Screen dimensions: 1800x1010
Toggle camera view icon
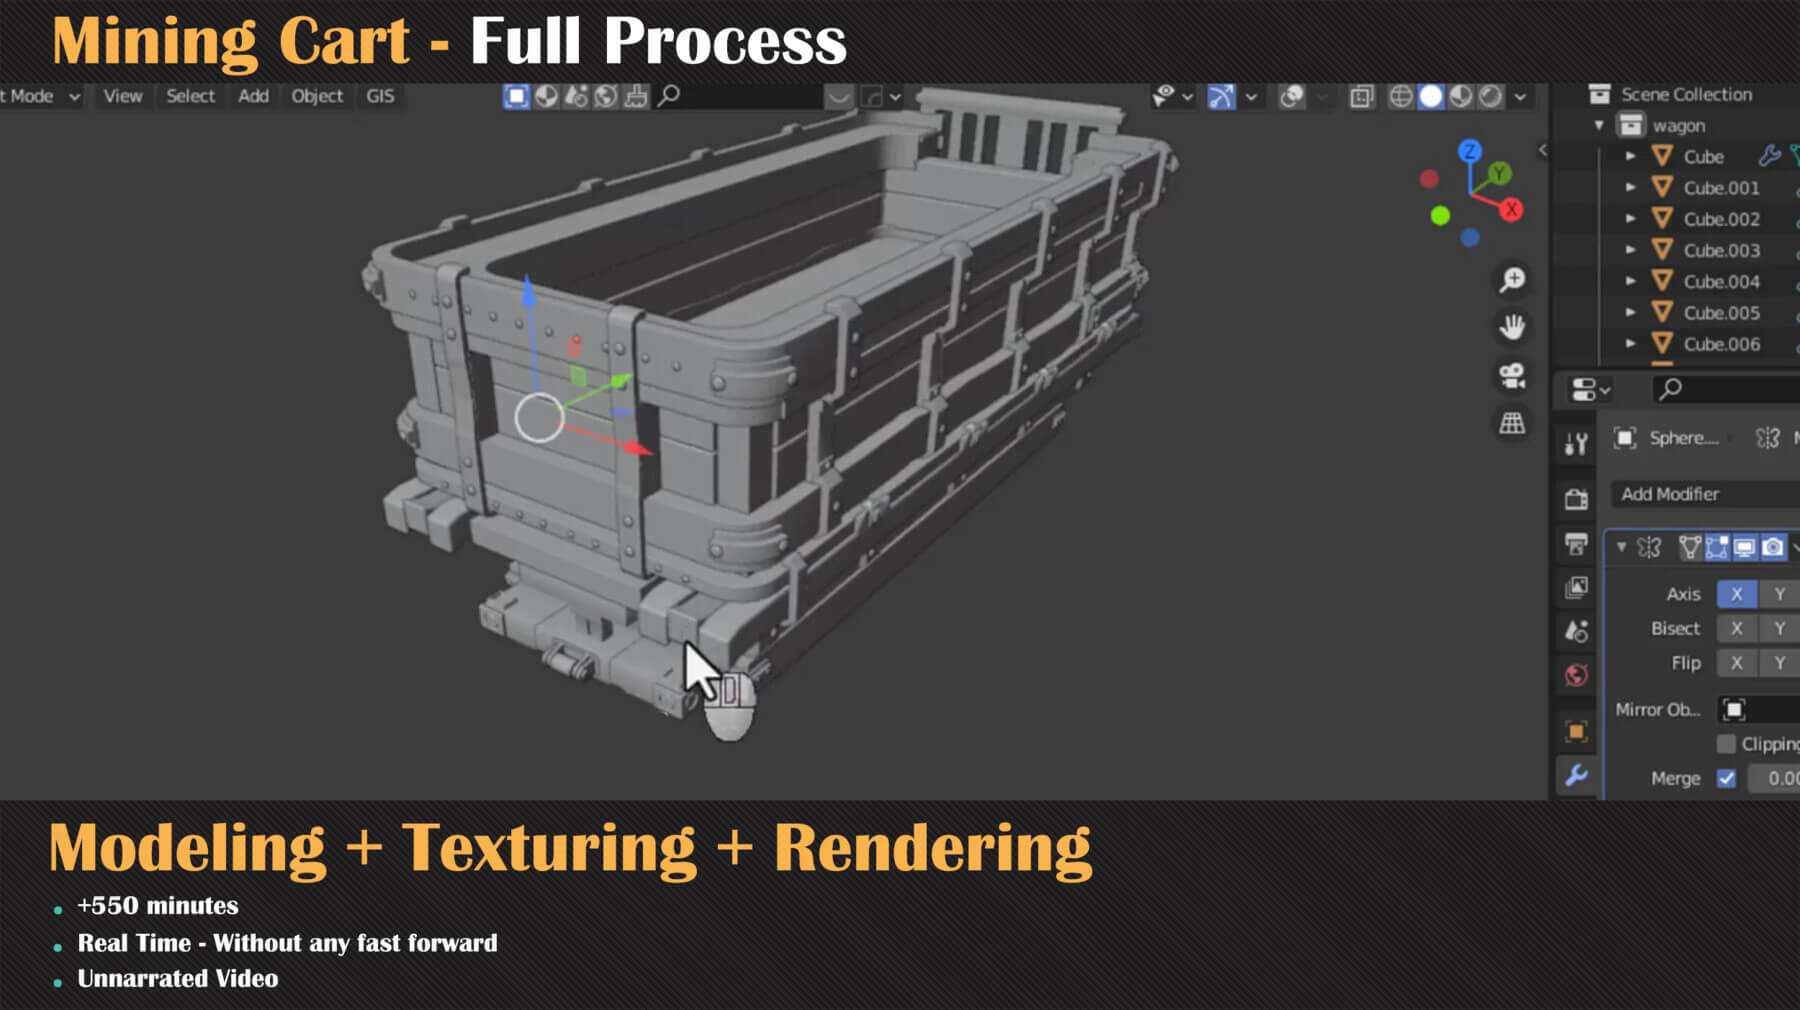[x=1512, y=375]
